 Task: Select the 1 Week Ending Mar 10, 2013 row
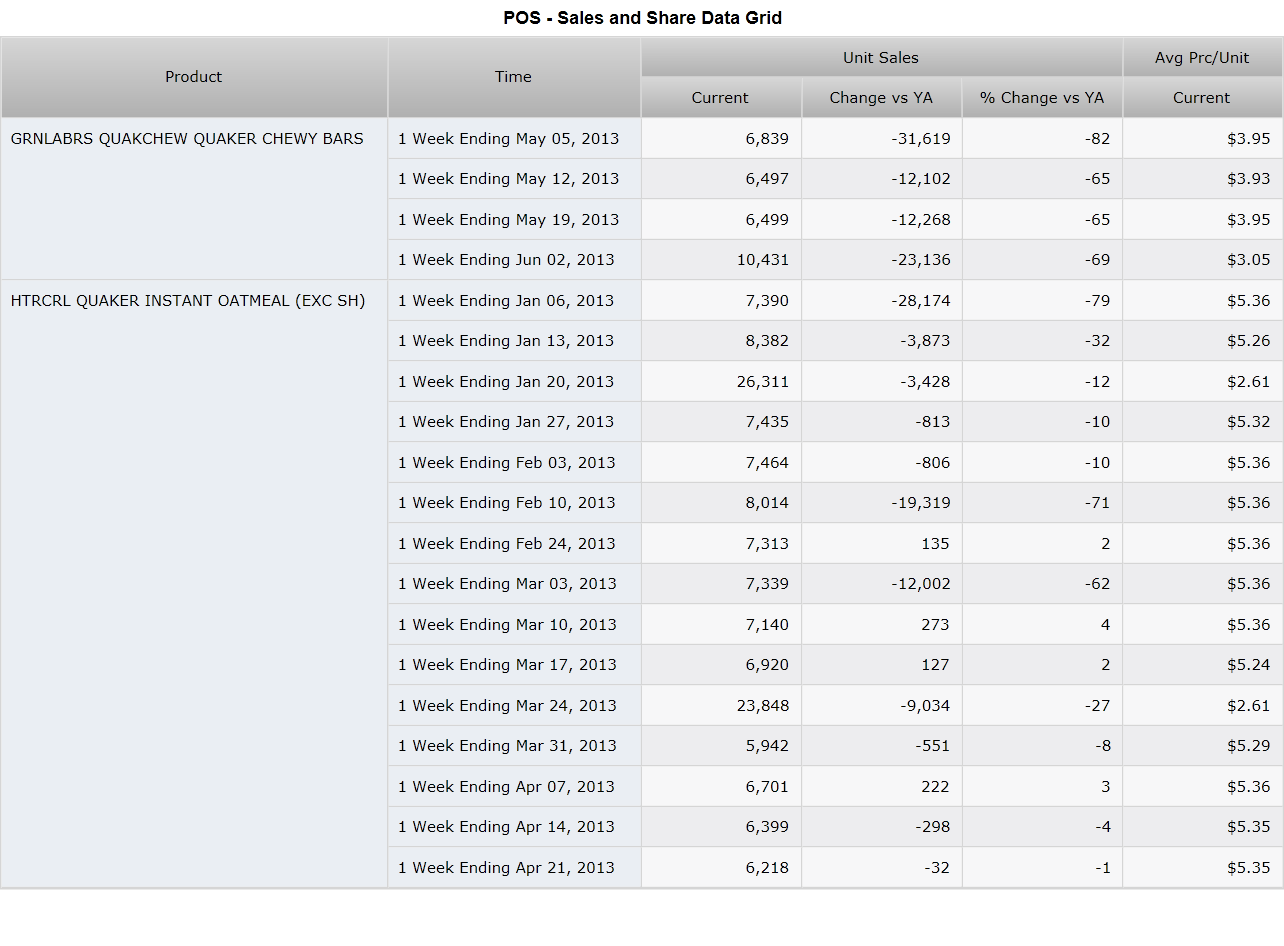pyautogui.click(x=514, y=625)
